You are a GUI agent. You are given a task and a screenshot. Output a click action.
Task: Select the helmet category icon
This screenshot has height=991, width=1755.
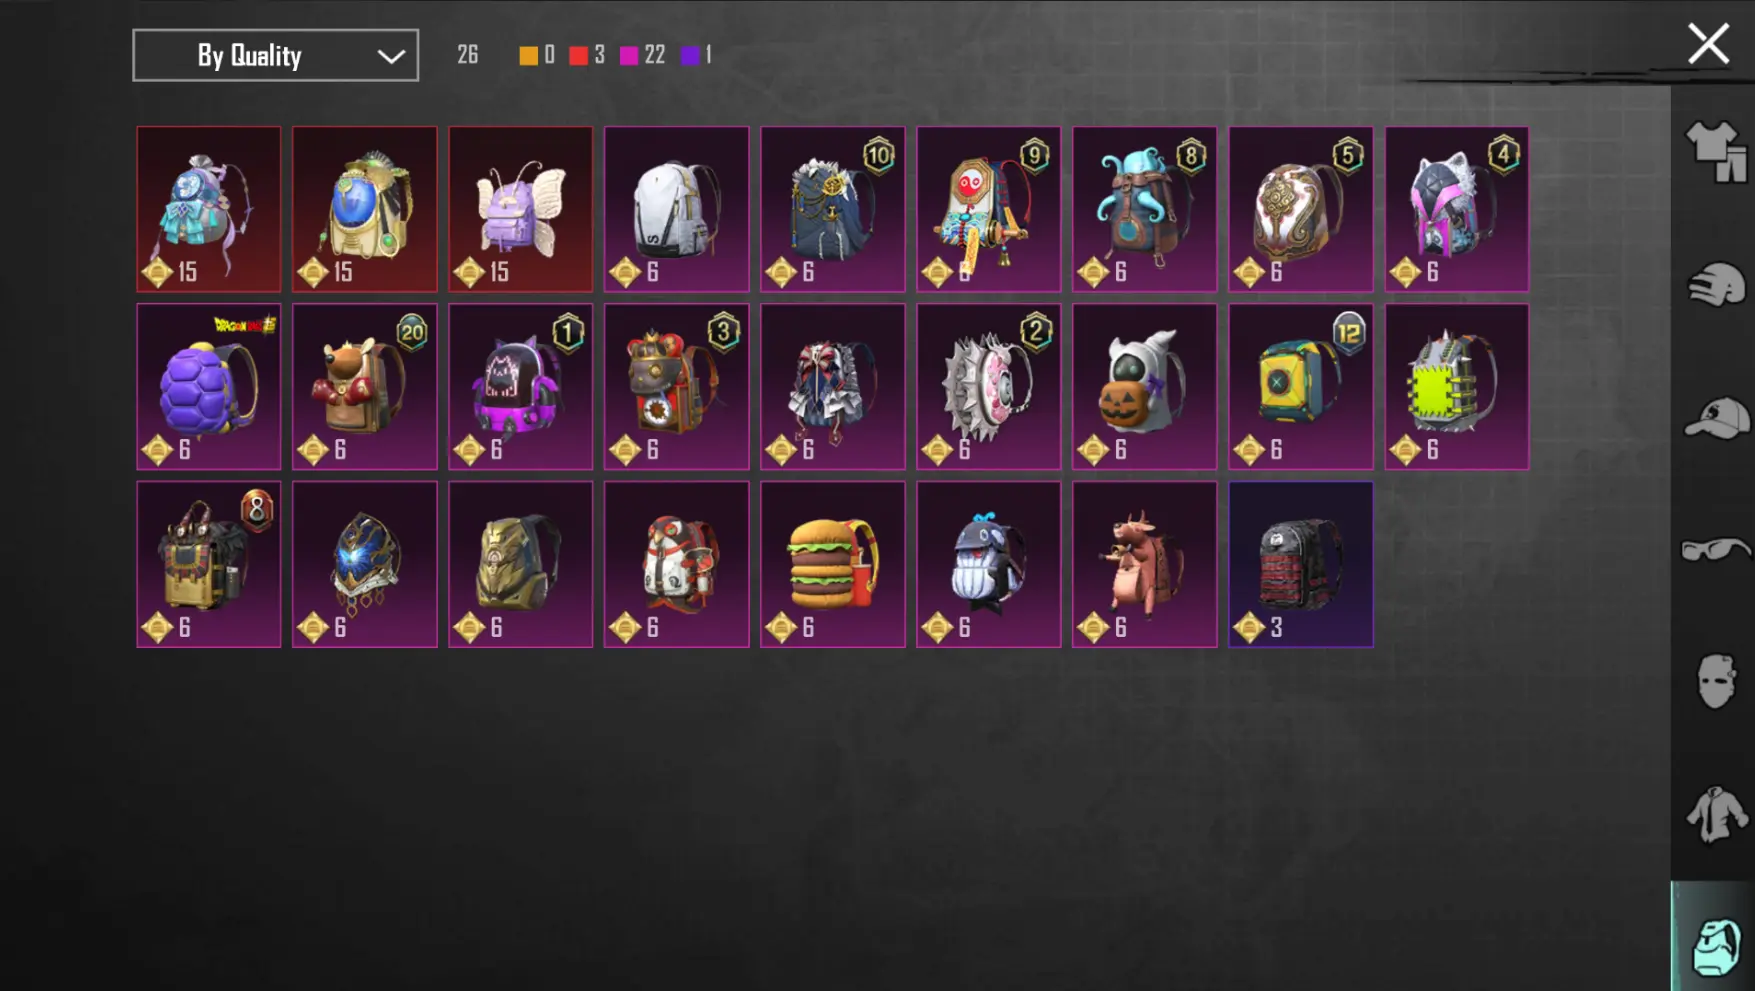click(1716, 285)
